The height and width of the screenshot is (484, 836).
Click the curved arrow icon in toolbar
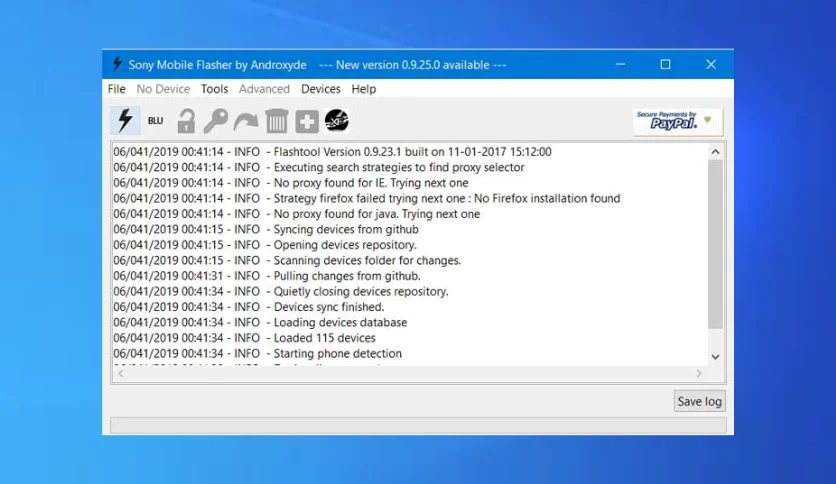click(x=246, y=122)
